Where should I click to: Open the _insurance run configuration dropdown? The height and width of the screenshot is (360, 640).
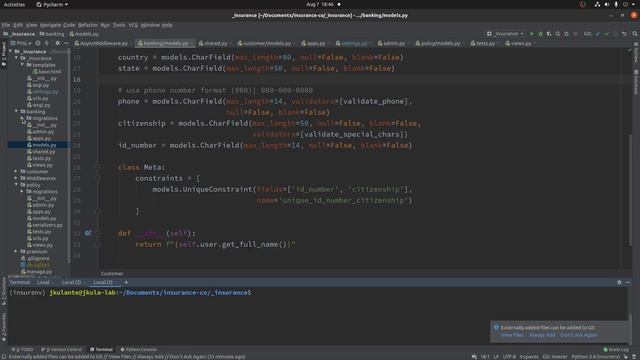click(x=506, y=34)
